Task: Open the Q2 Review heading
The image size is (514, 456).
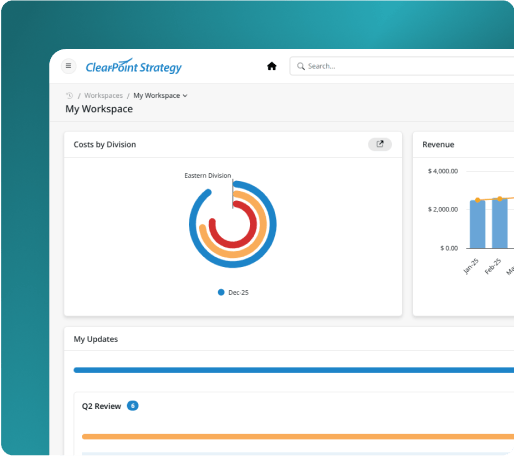Action: click(101, 406)
